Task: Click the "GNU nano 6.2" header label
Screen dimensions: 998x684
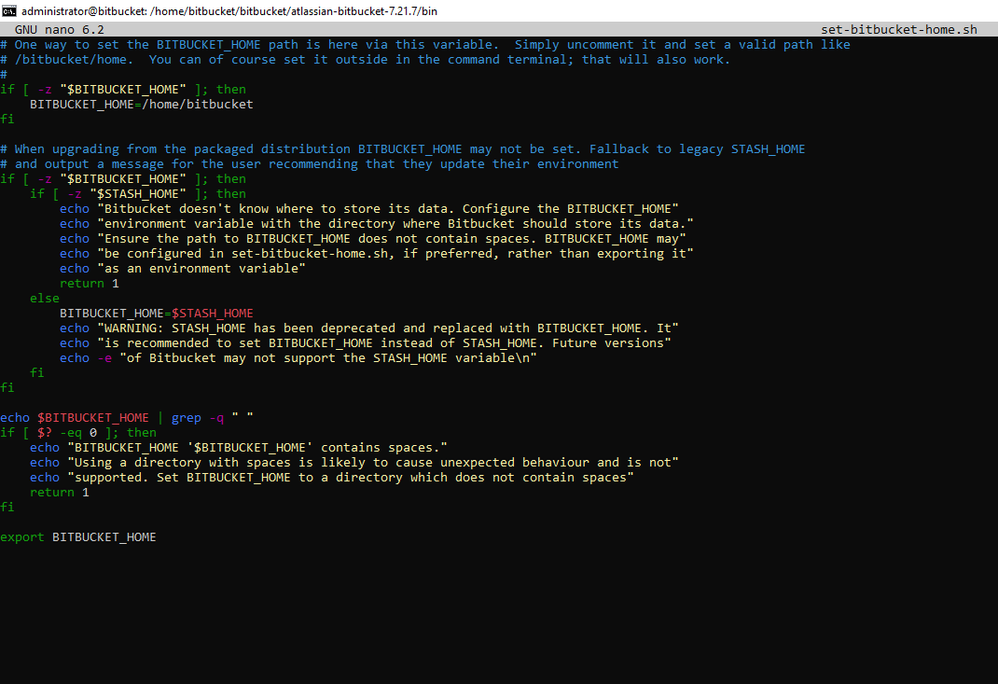Action: [x=59, y=29]
